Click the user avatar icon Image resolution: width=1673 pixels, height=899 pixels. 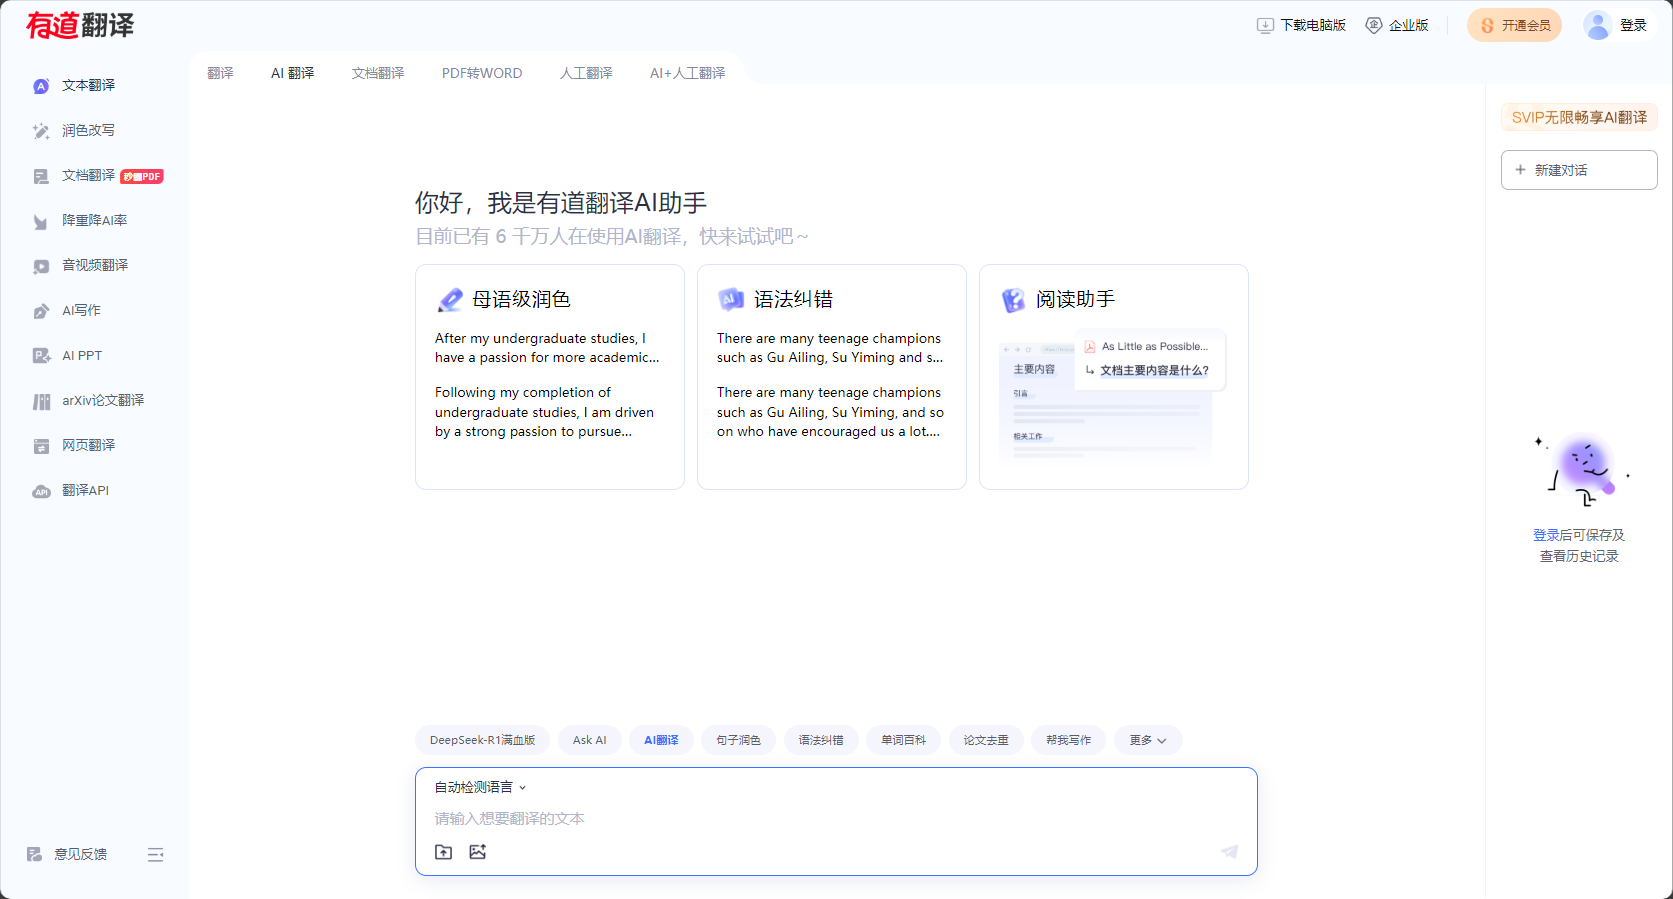(1598, 25)
